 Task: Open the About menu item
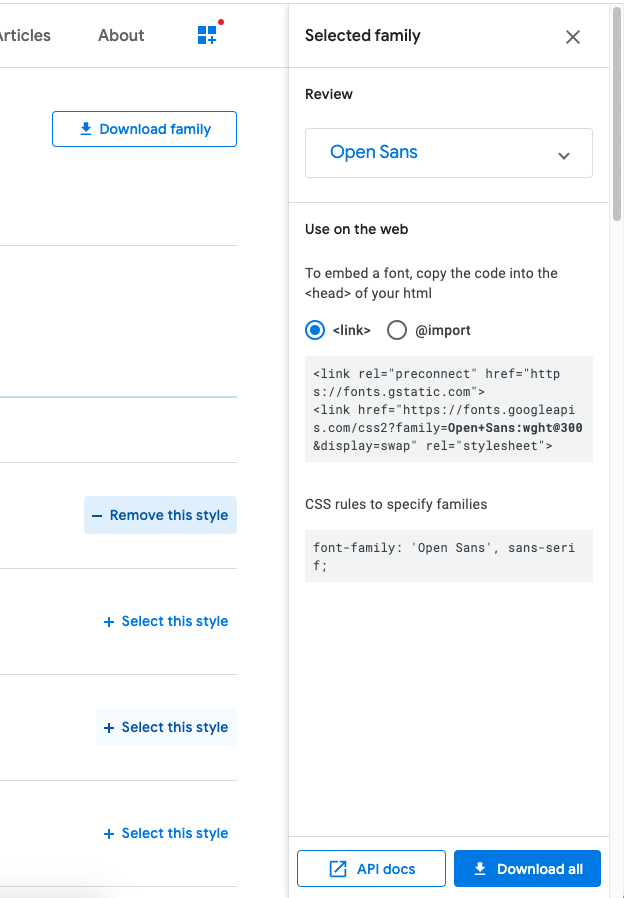pos(121,35)
